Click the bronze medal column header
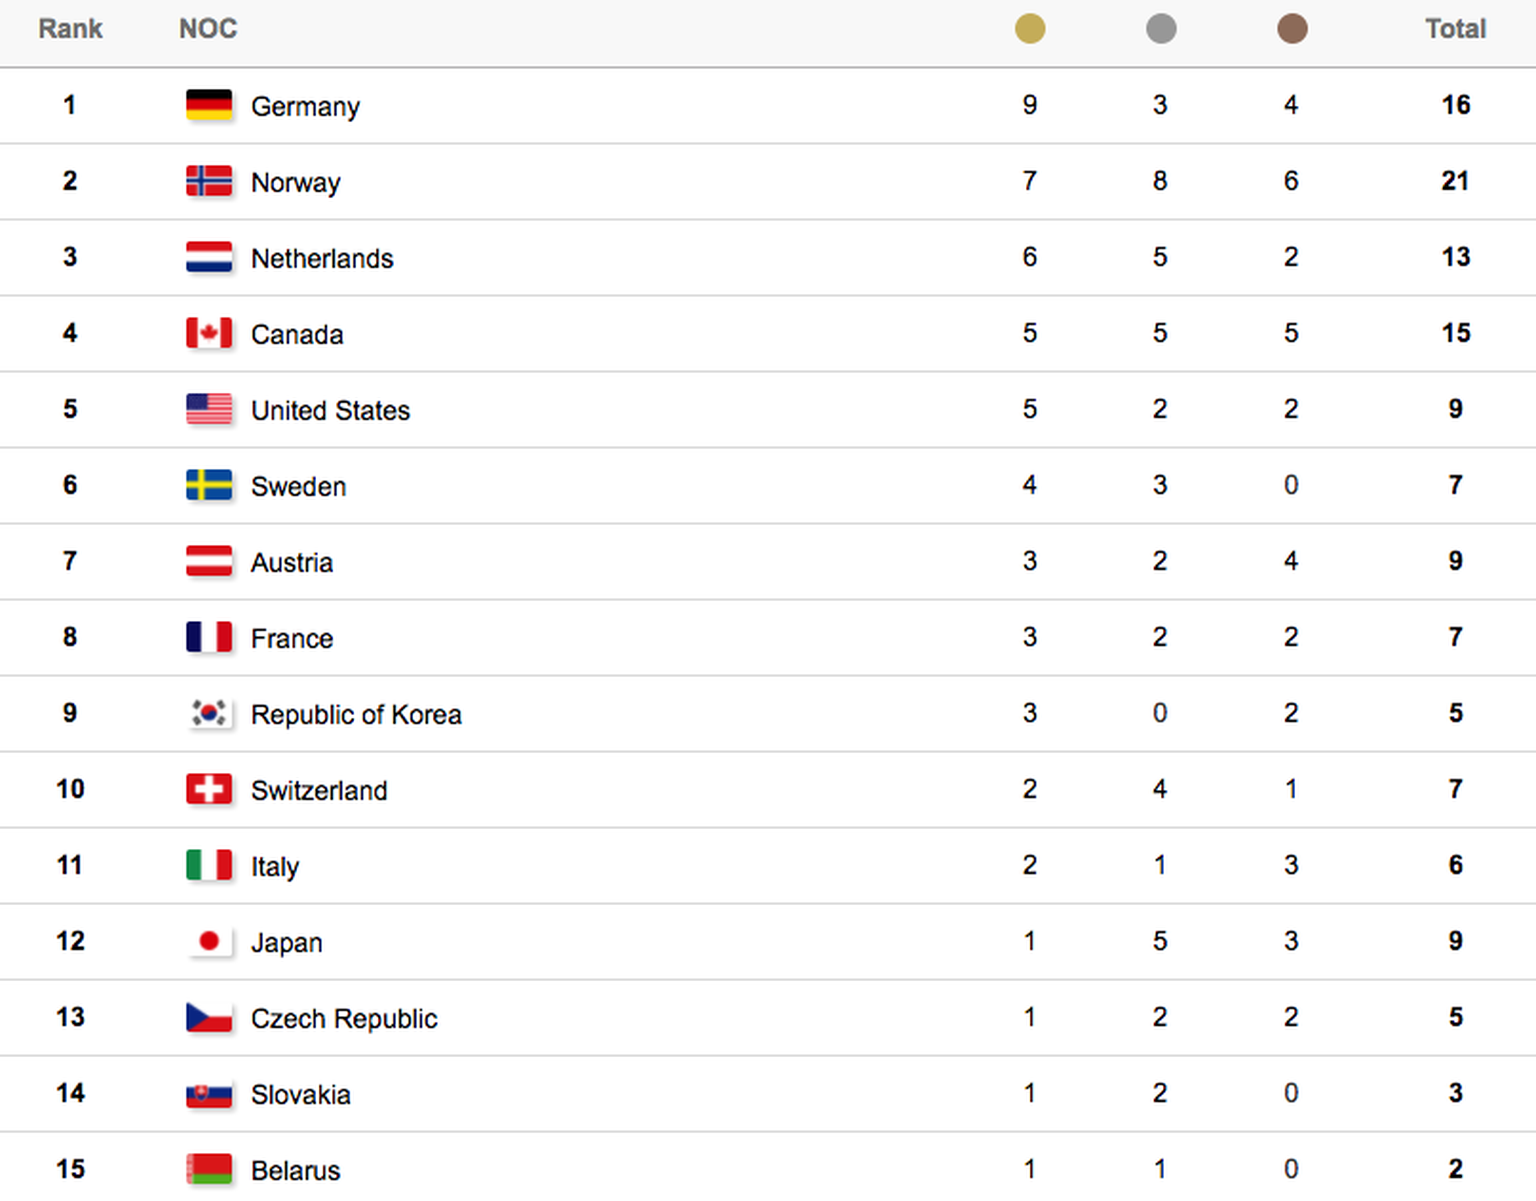Image resolution: width=1536 pixels, height=1201 pixels. point(1292,29)
